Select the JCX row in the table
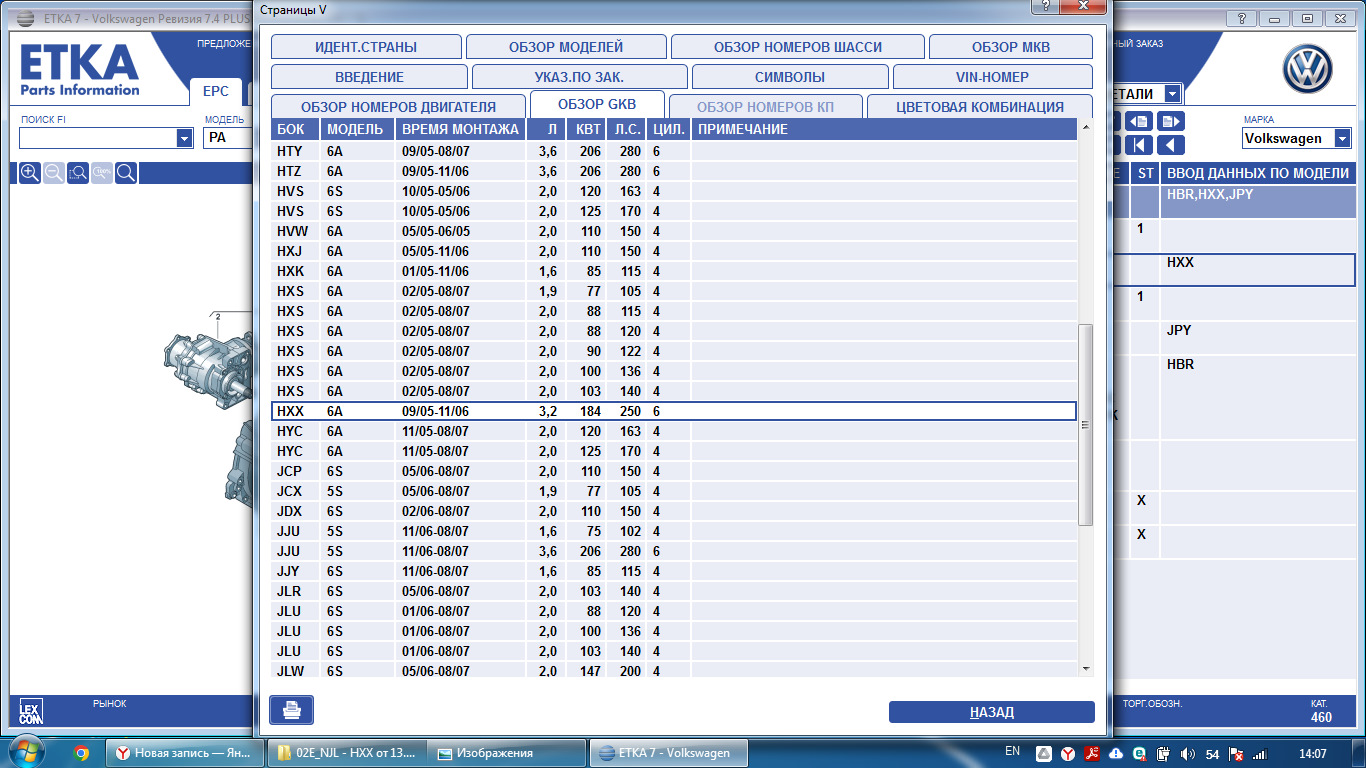Viewport: 1366px width, 768px height. [x=674, y=491]
